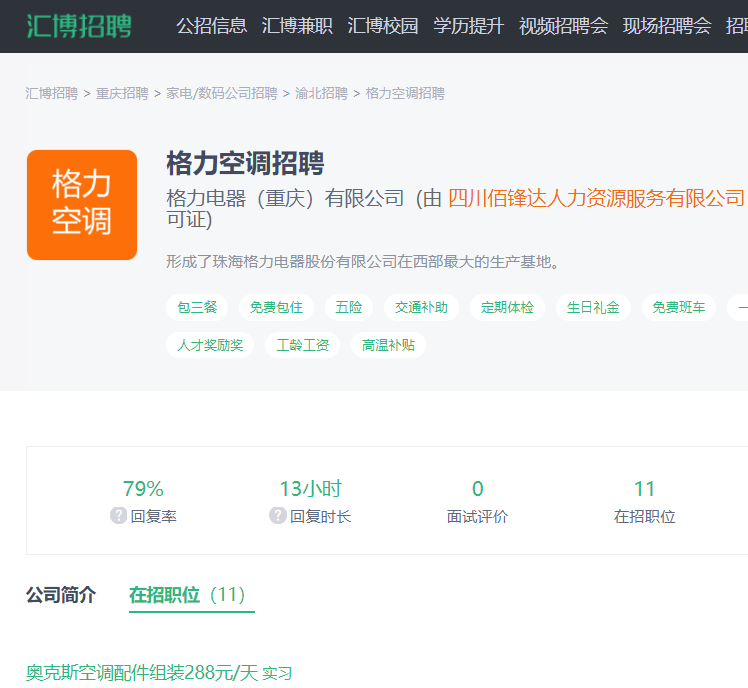Screen dimensions: 748x688
Task: Click the 高温补贴 benefit tag
Action: 388,345
